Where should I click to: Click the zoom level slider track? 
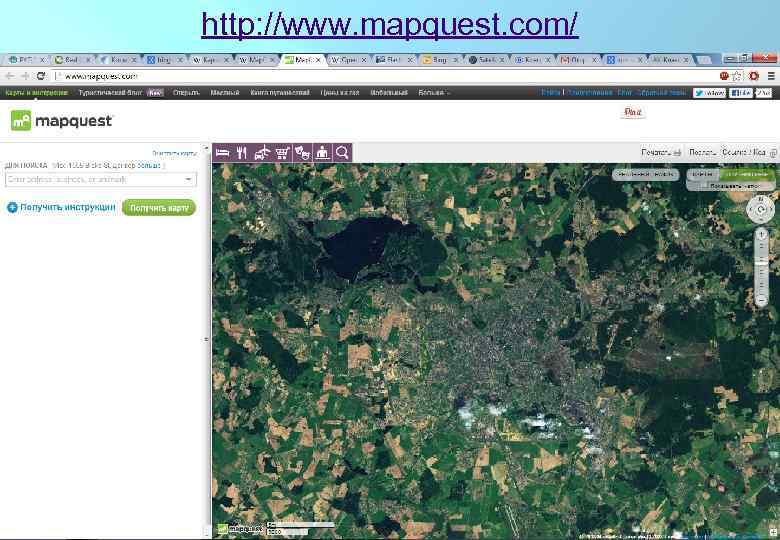point(761,268)
